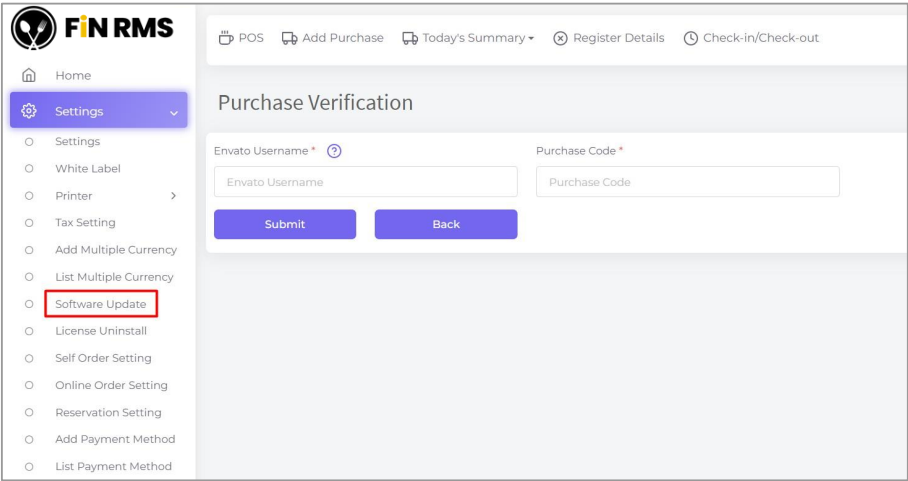Click the Check-in/Check-out clock icon
The image size is (908, 481).
click(691, 38)
